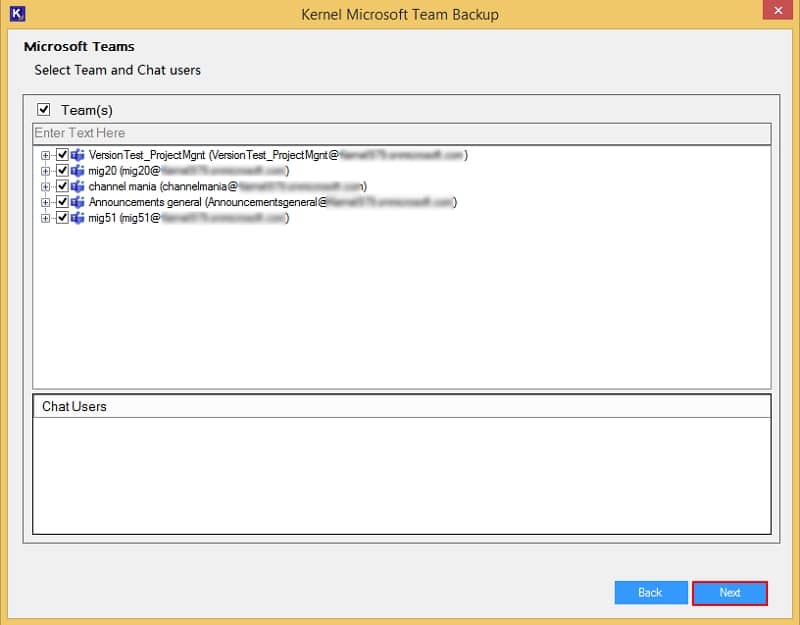Uncheck the Team(s) master checkbox
Image resolution: width=800 pixels, height=625 pixels.
coord(43,109)
